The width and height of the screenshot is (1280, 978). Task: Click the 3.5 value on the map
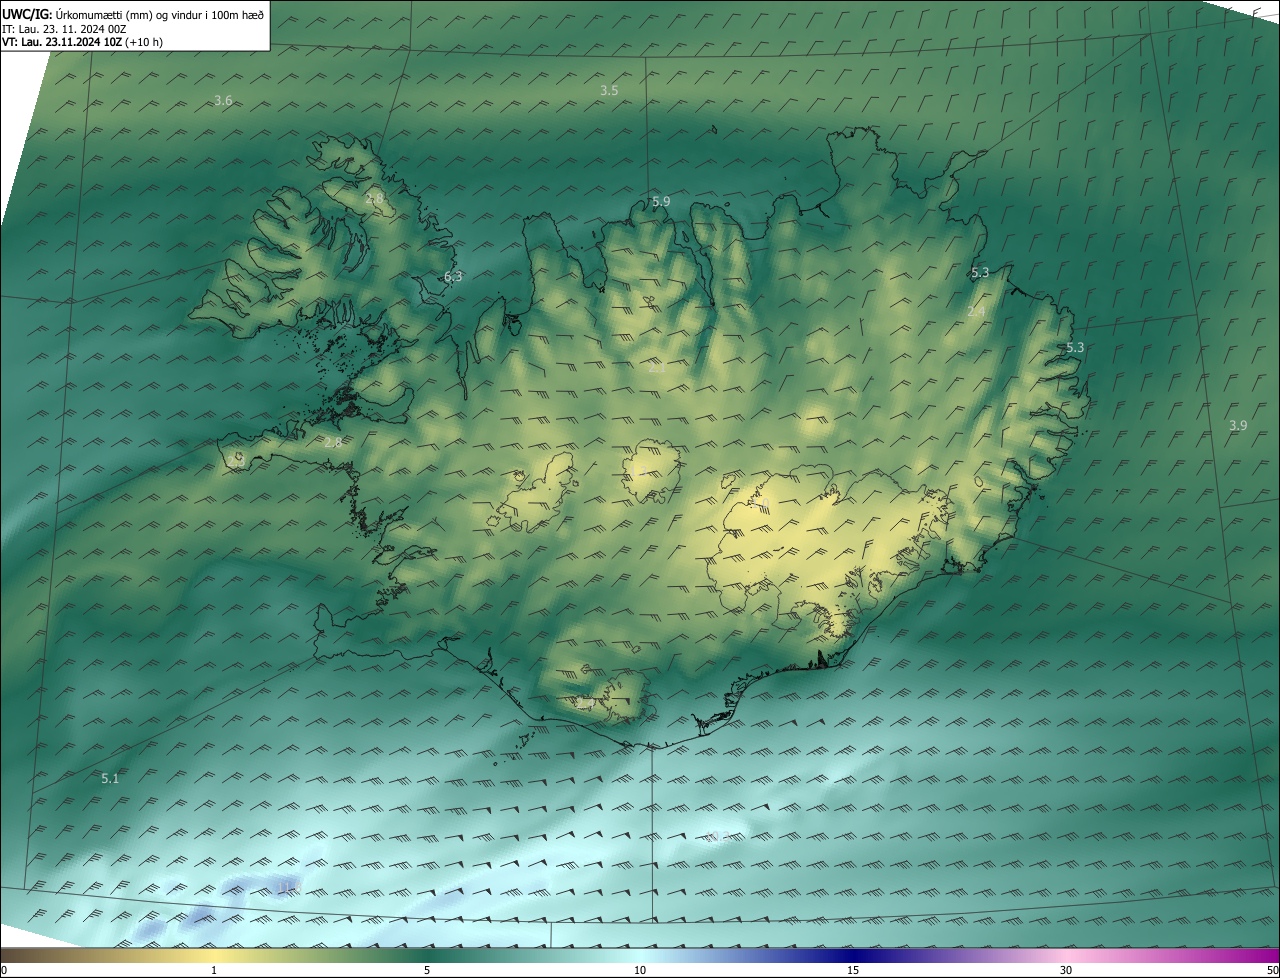609,91
